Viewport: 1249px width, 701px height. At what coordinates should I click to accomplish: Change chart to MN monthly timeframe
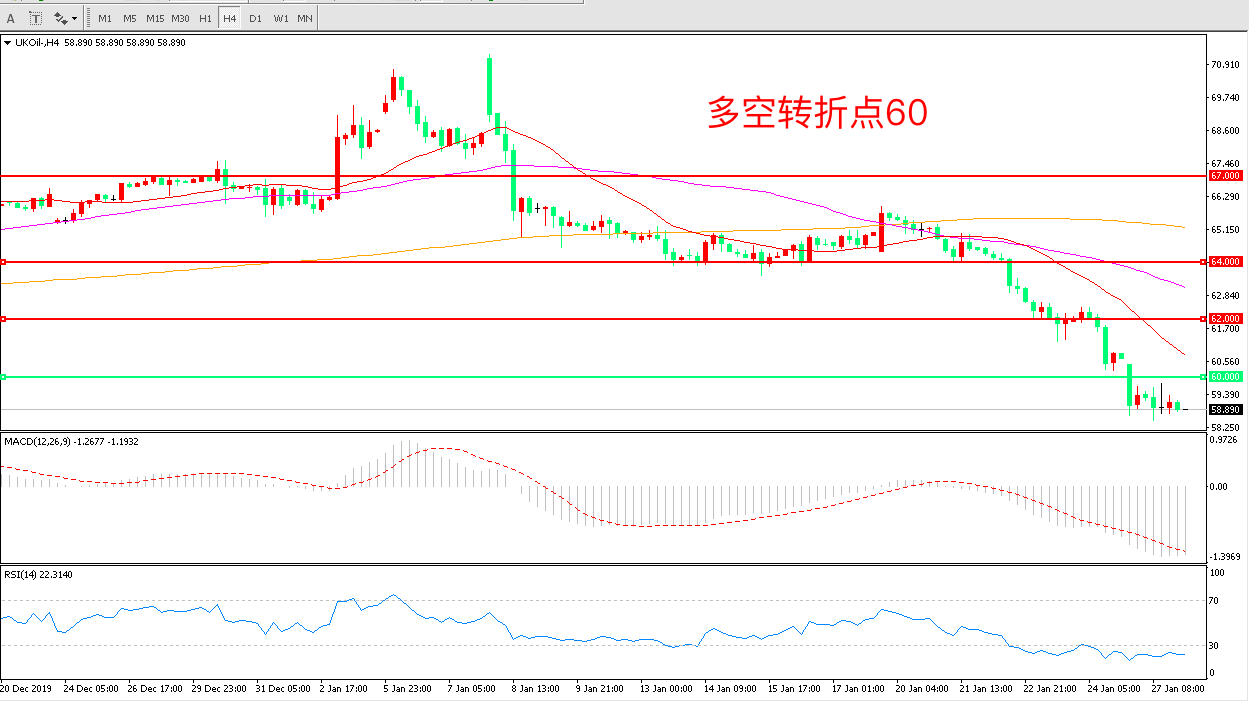(x=305, y=18)
